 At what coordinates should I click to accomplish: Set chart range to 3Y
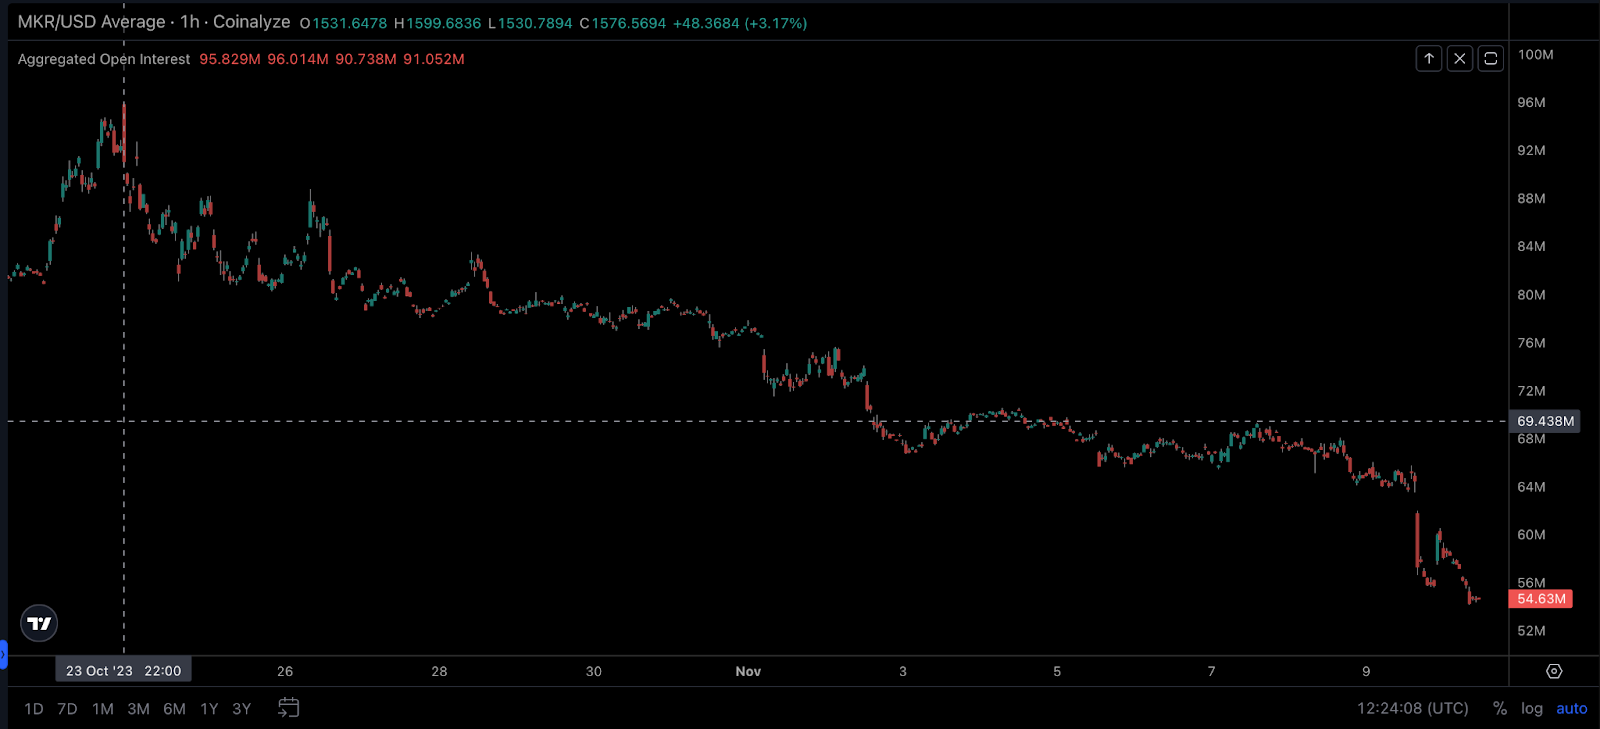pyautogui.click(x=241, y=709)
